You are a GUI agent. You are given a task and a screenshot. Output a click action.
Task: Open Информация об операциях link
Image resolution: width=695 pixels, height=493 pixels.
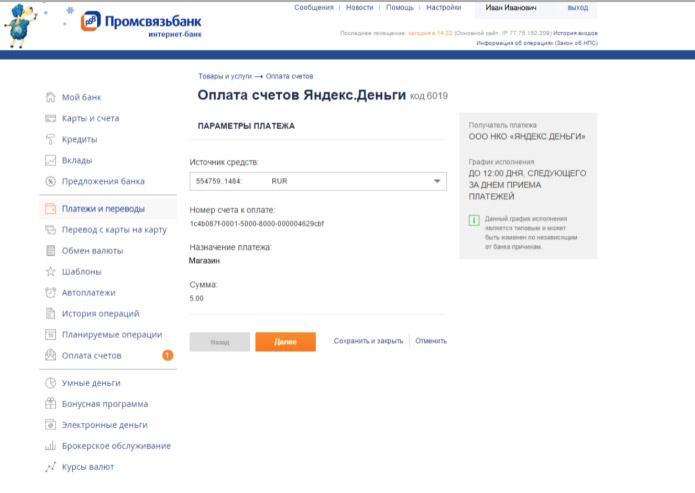coord(537,43)
